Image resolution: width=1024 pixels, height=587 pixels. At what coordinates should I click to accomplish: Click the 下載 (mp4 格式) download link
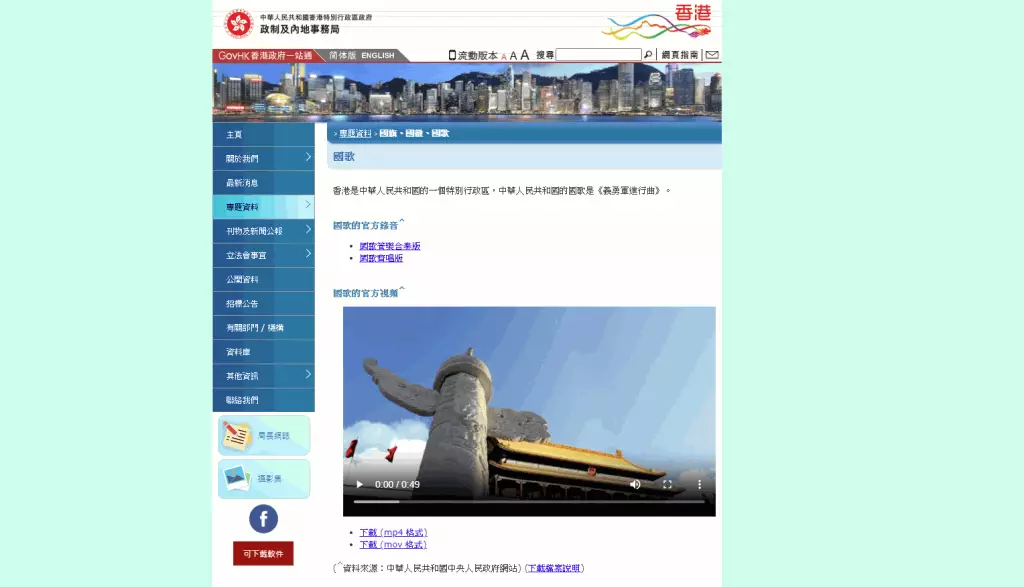(393, 532)
